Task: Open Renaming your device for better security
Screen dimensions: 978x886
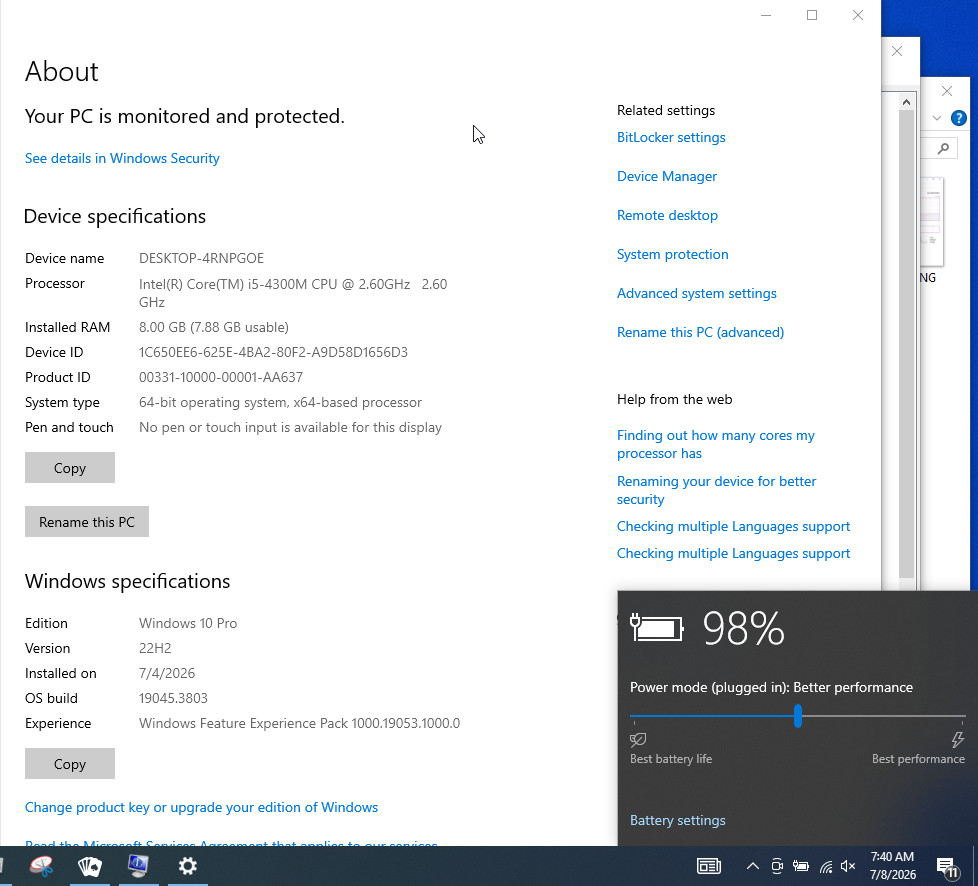Action: point(716,490)
